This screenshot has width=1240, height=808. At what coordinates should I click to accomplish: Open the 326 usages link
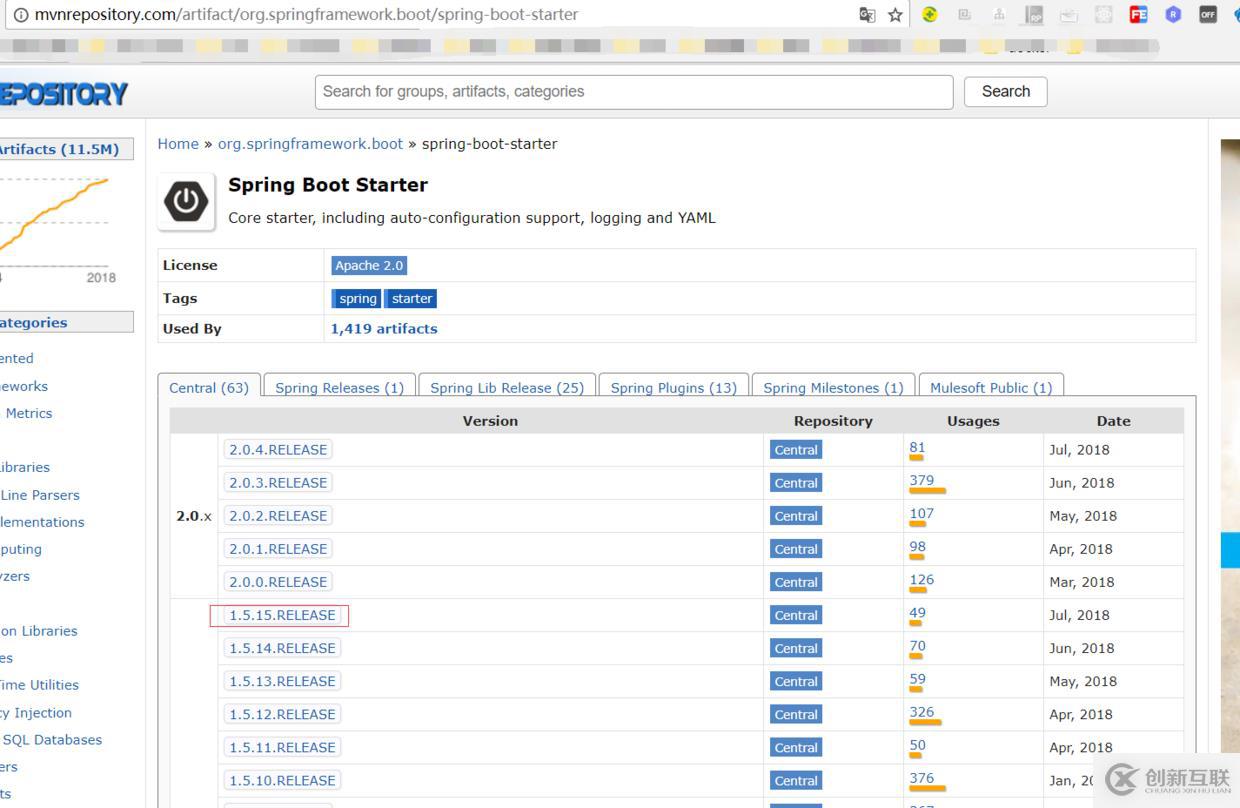click(921, 712)
